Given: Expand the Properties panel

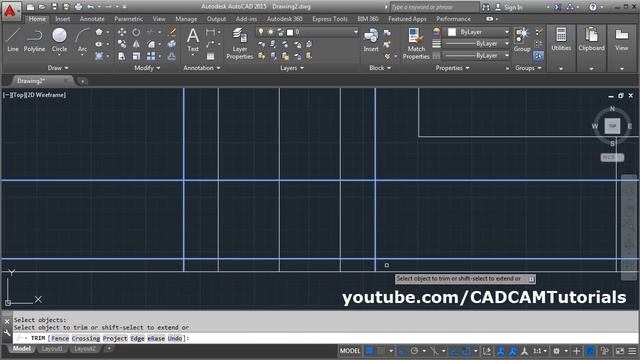Looking at the screenshot, I should coord(452,68).
